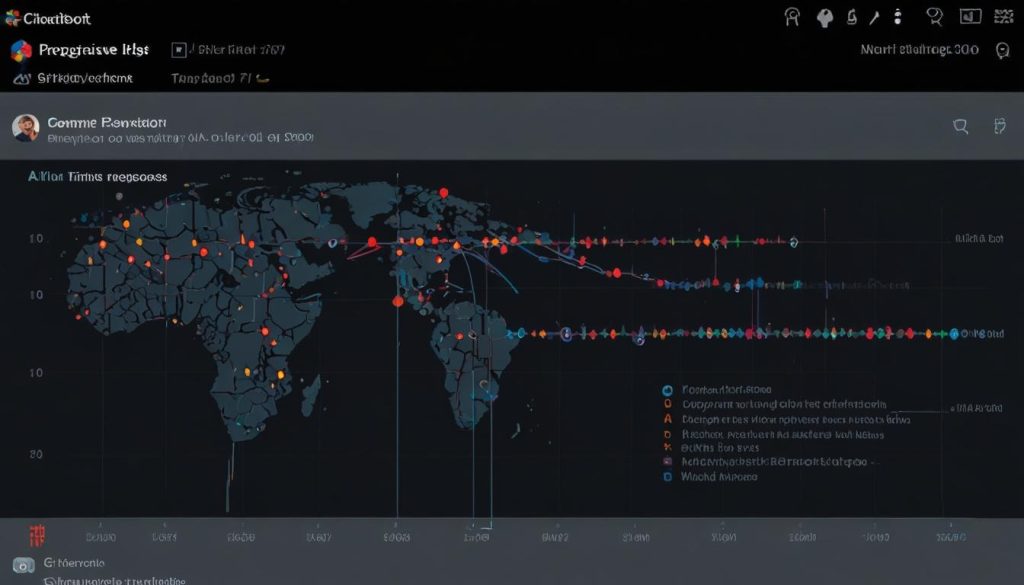Open the person icon in top toolbar

[x=794, y=17]
